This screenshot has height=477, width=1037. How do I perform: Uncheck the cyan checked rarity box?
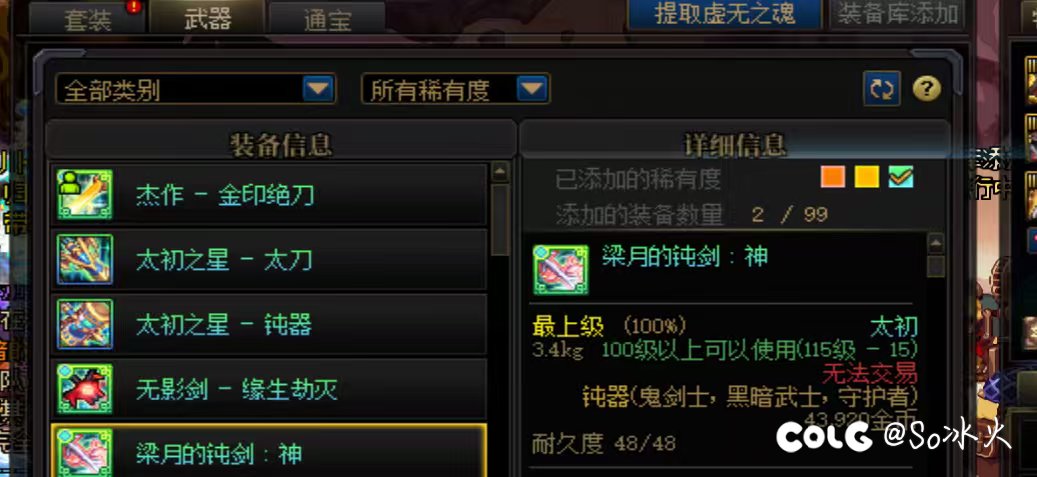click(x=901, y=177)
